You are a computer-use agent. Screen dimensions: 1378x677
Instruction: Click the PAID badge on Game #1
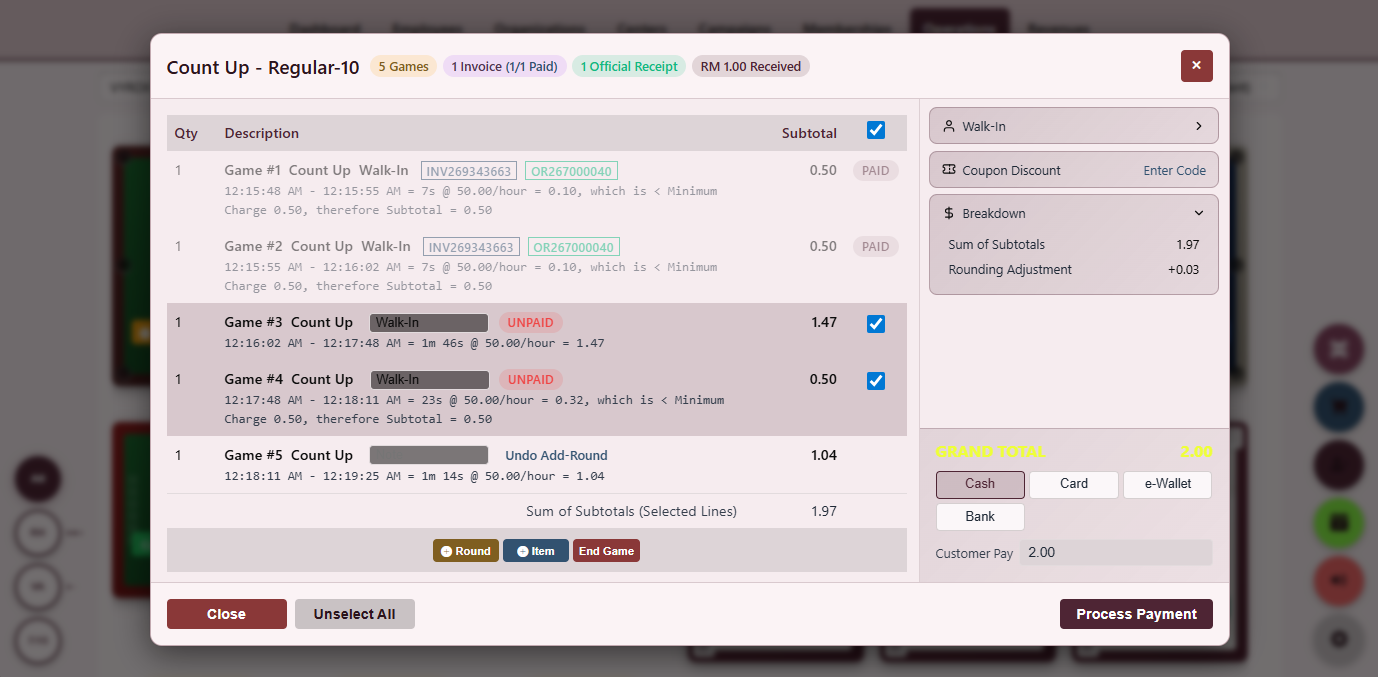(875, 171)
